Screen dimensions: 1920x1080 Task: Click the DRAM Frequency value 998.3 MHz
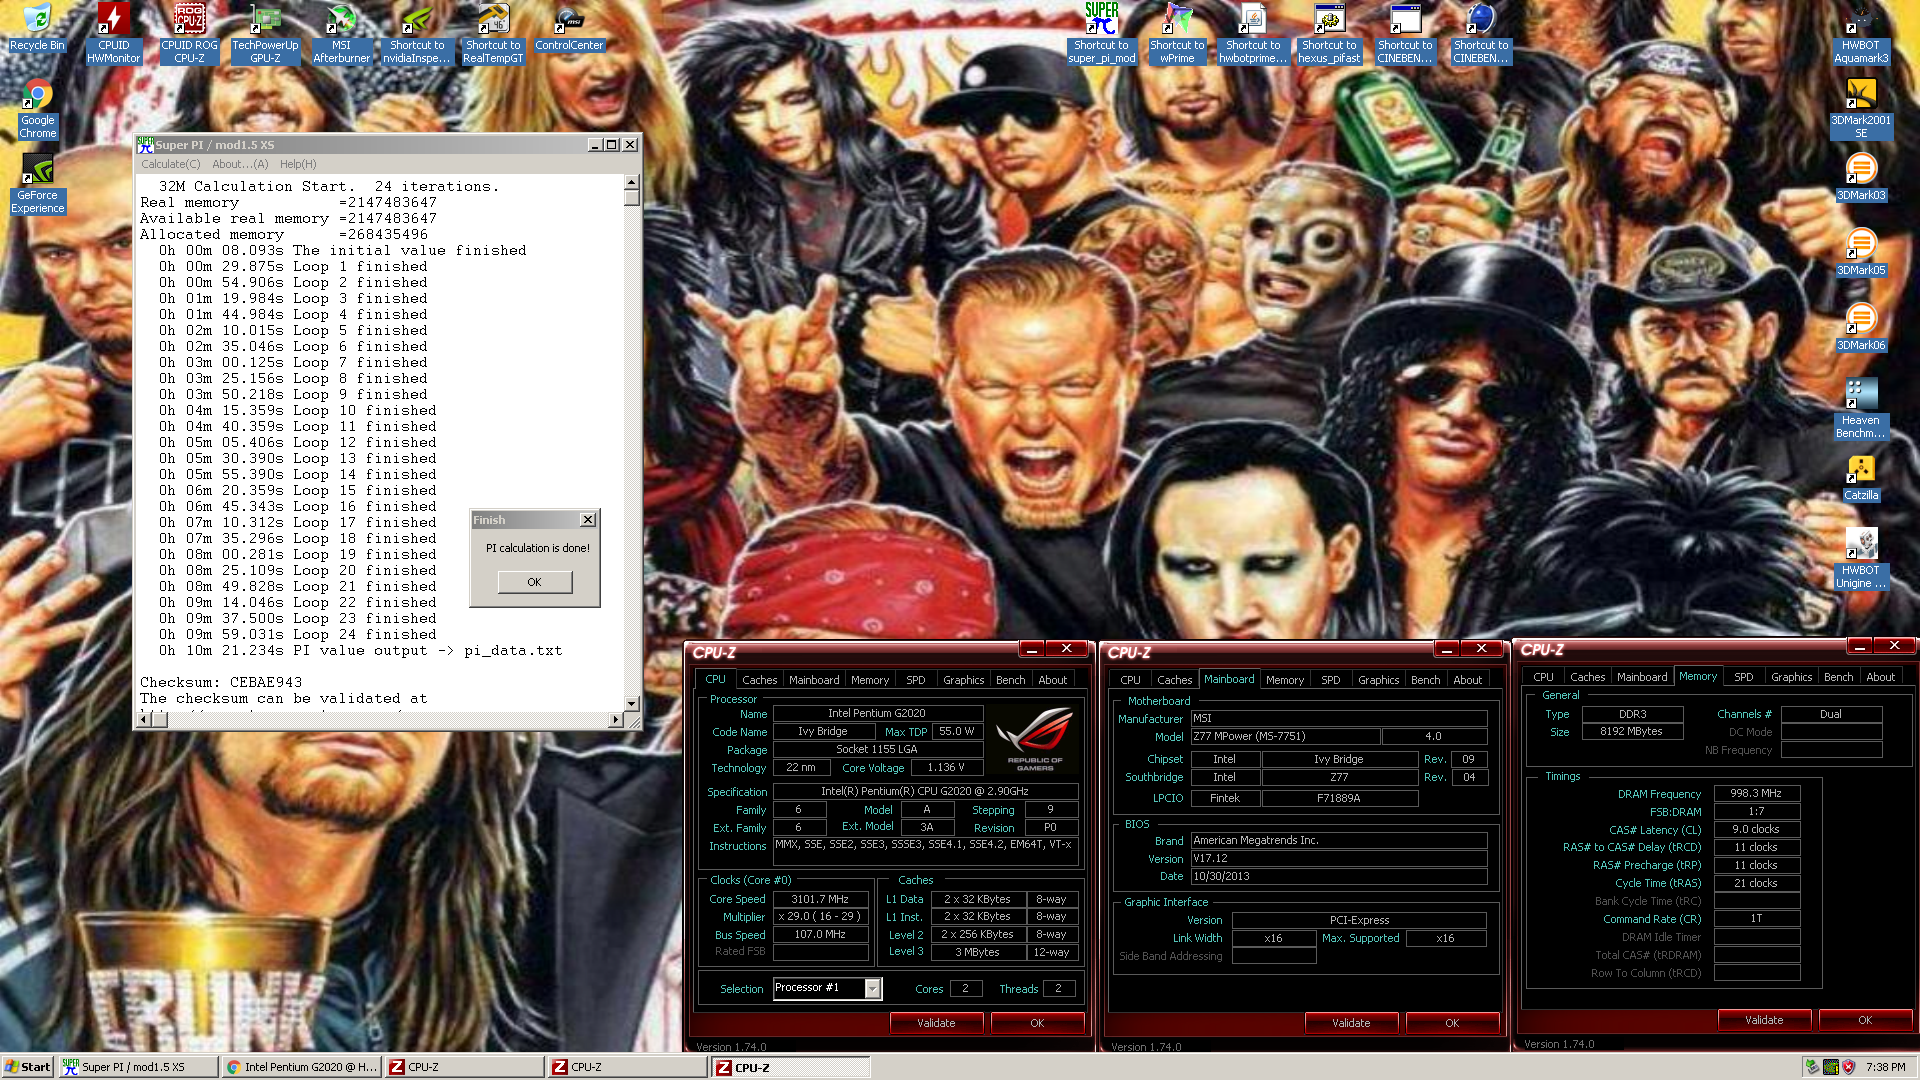point(1756,793)
